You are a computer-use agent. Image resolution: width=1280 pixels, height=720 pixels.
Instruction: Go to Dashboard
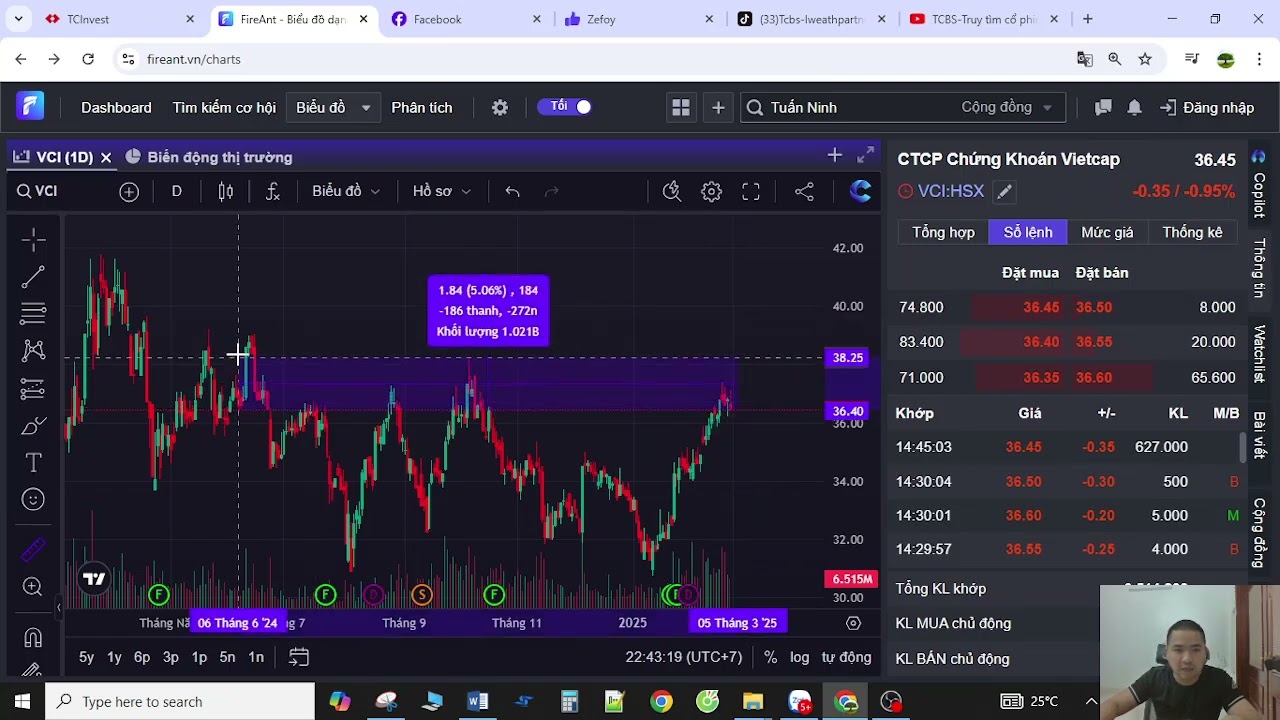tap(116, 107)
